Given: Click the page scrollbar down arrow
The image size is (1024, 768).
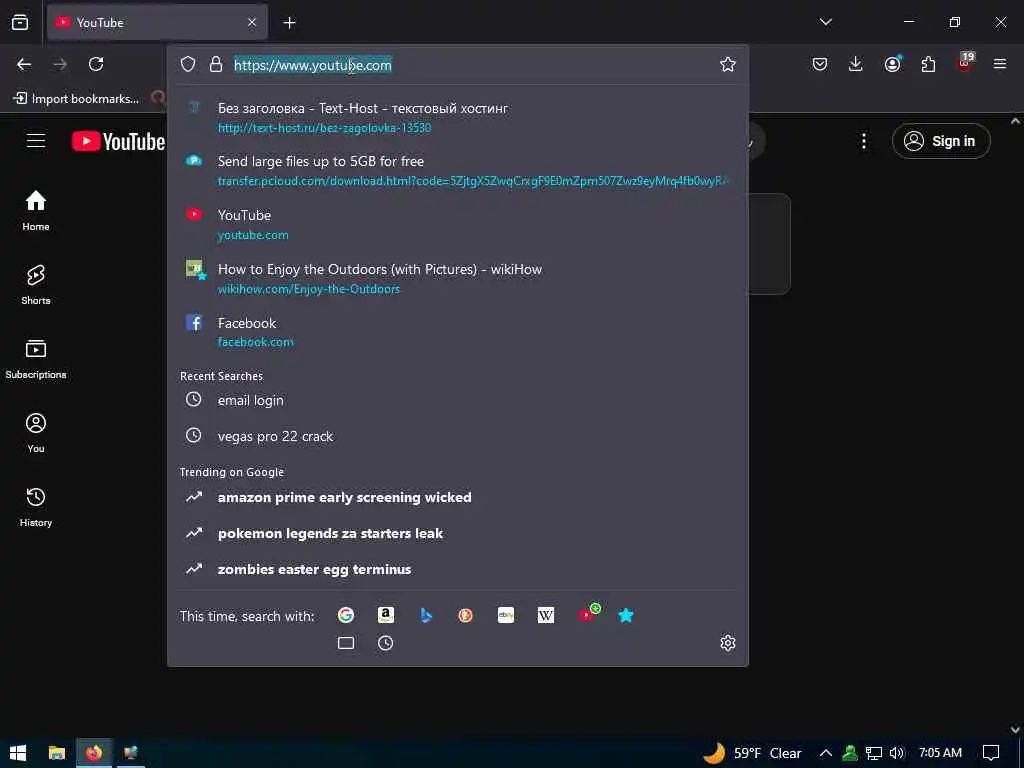Looking at the screenshot, I should 1016,730.
